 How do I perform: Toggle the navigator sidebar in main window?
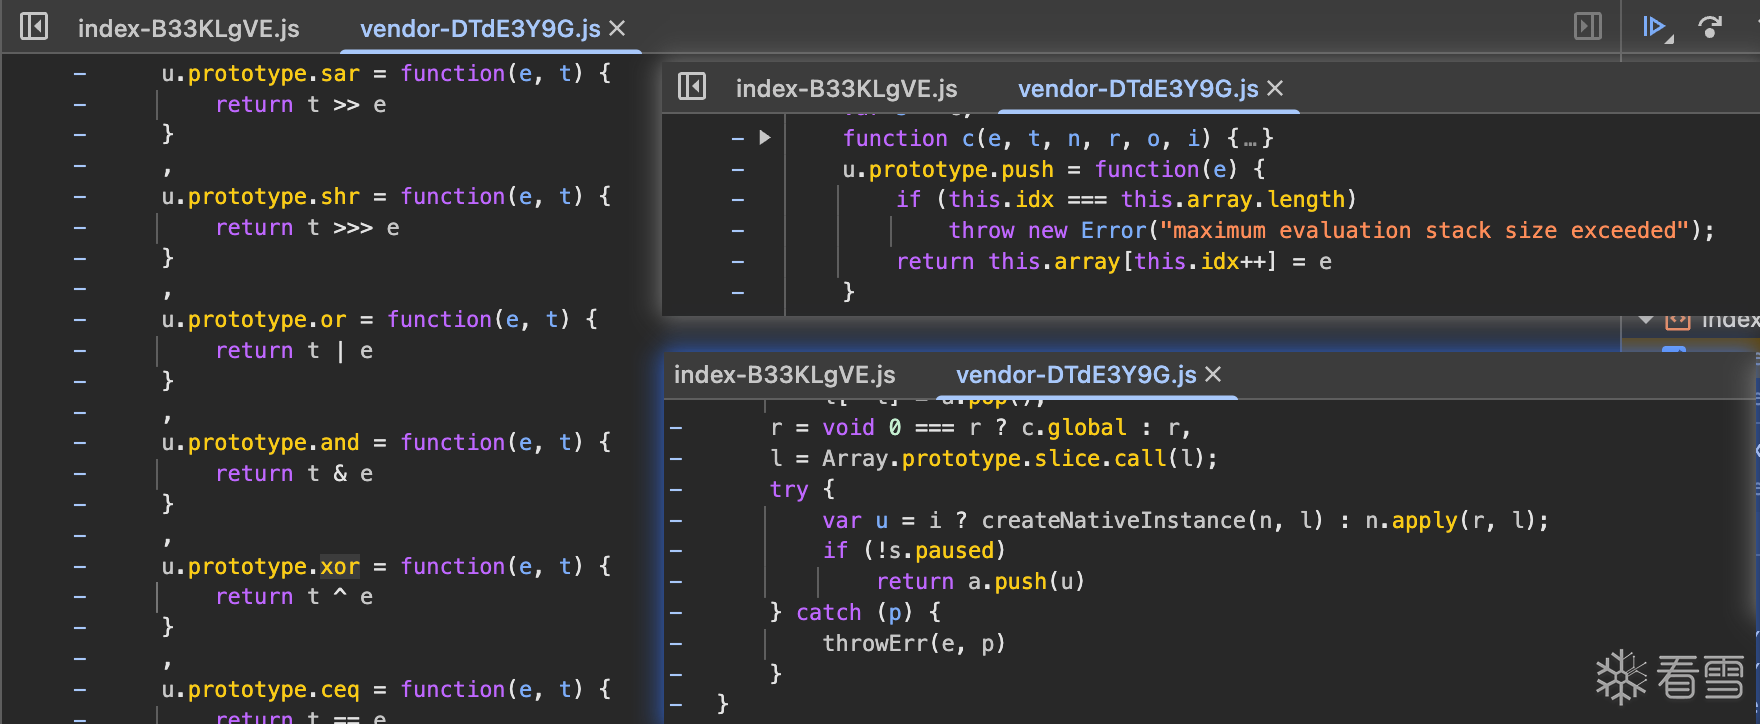34,26
